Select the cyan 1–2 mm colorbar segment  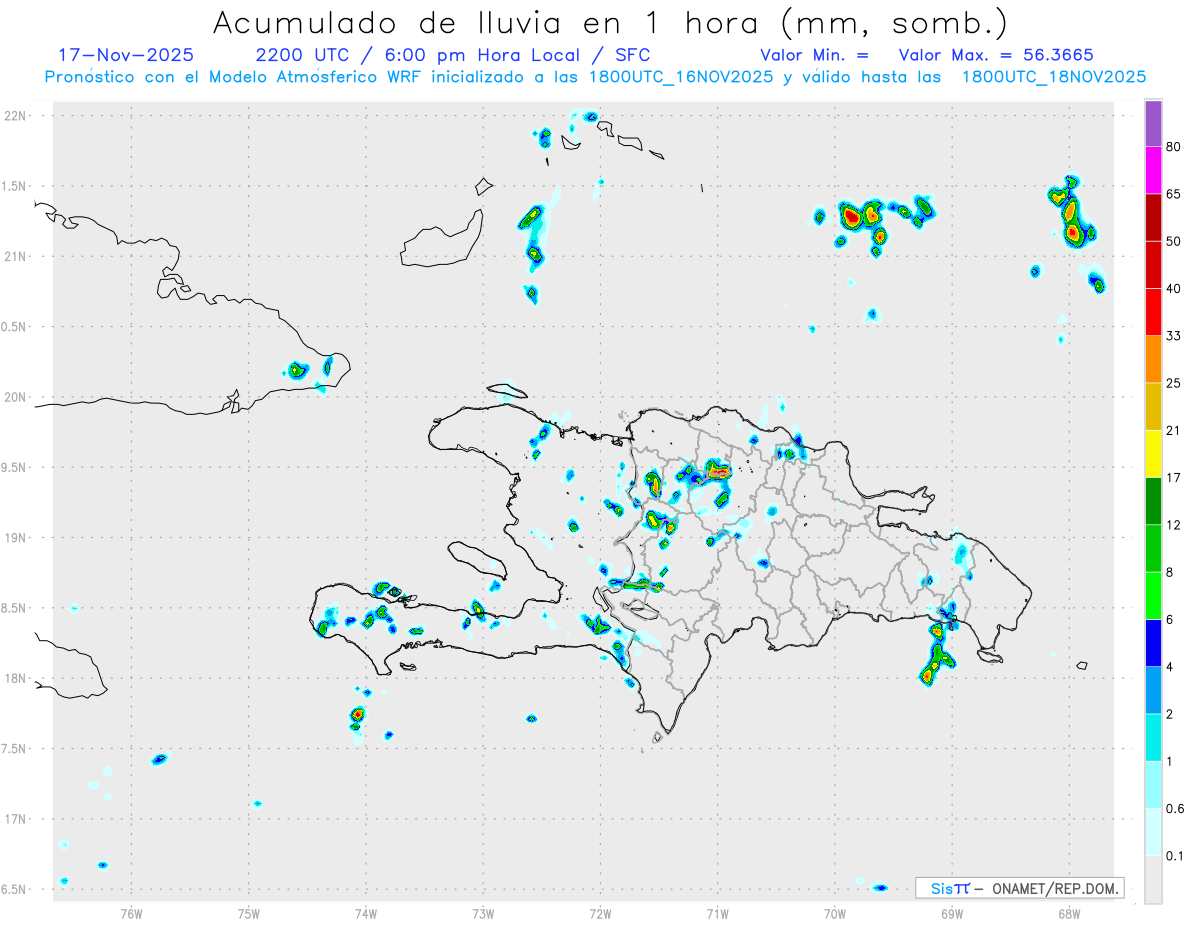pyautogui.click(x=1153, y=738)
